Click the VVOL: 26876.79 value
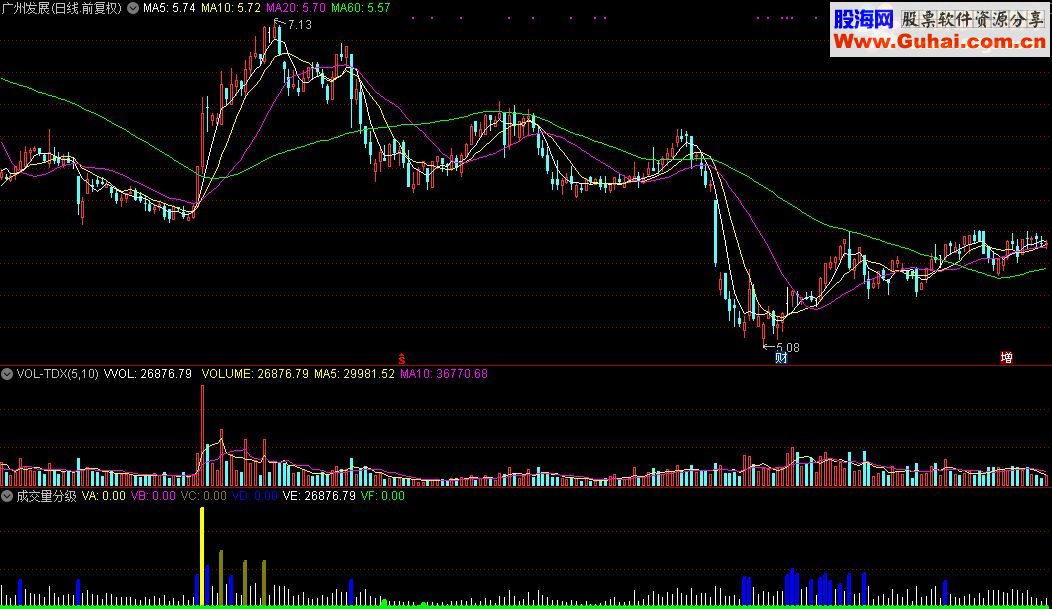Screen dimensions: 1052x609 coord(148,374)
